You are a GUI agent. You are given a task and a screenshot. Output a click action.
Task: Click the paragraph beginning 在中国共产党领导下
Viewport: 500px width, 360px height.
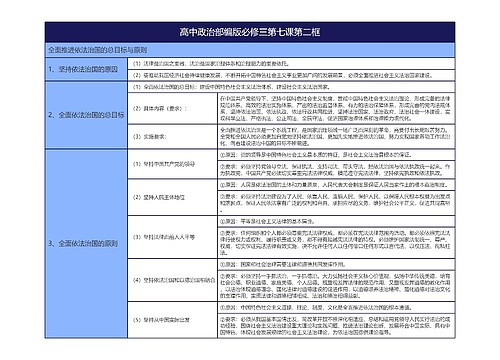coord(336,109)
